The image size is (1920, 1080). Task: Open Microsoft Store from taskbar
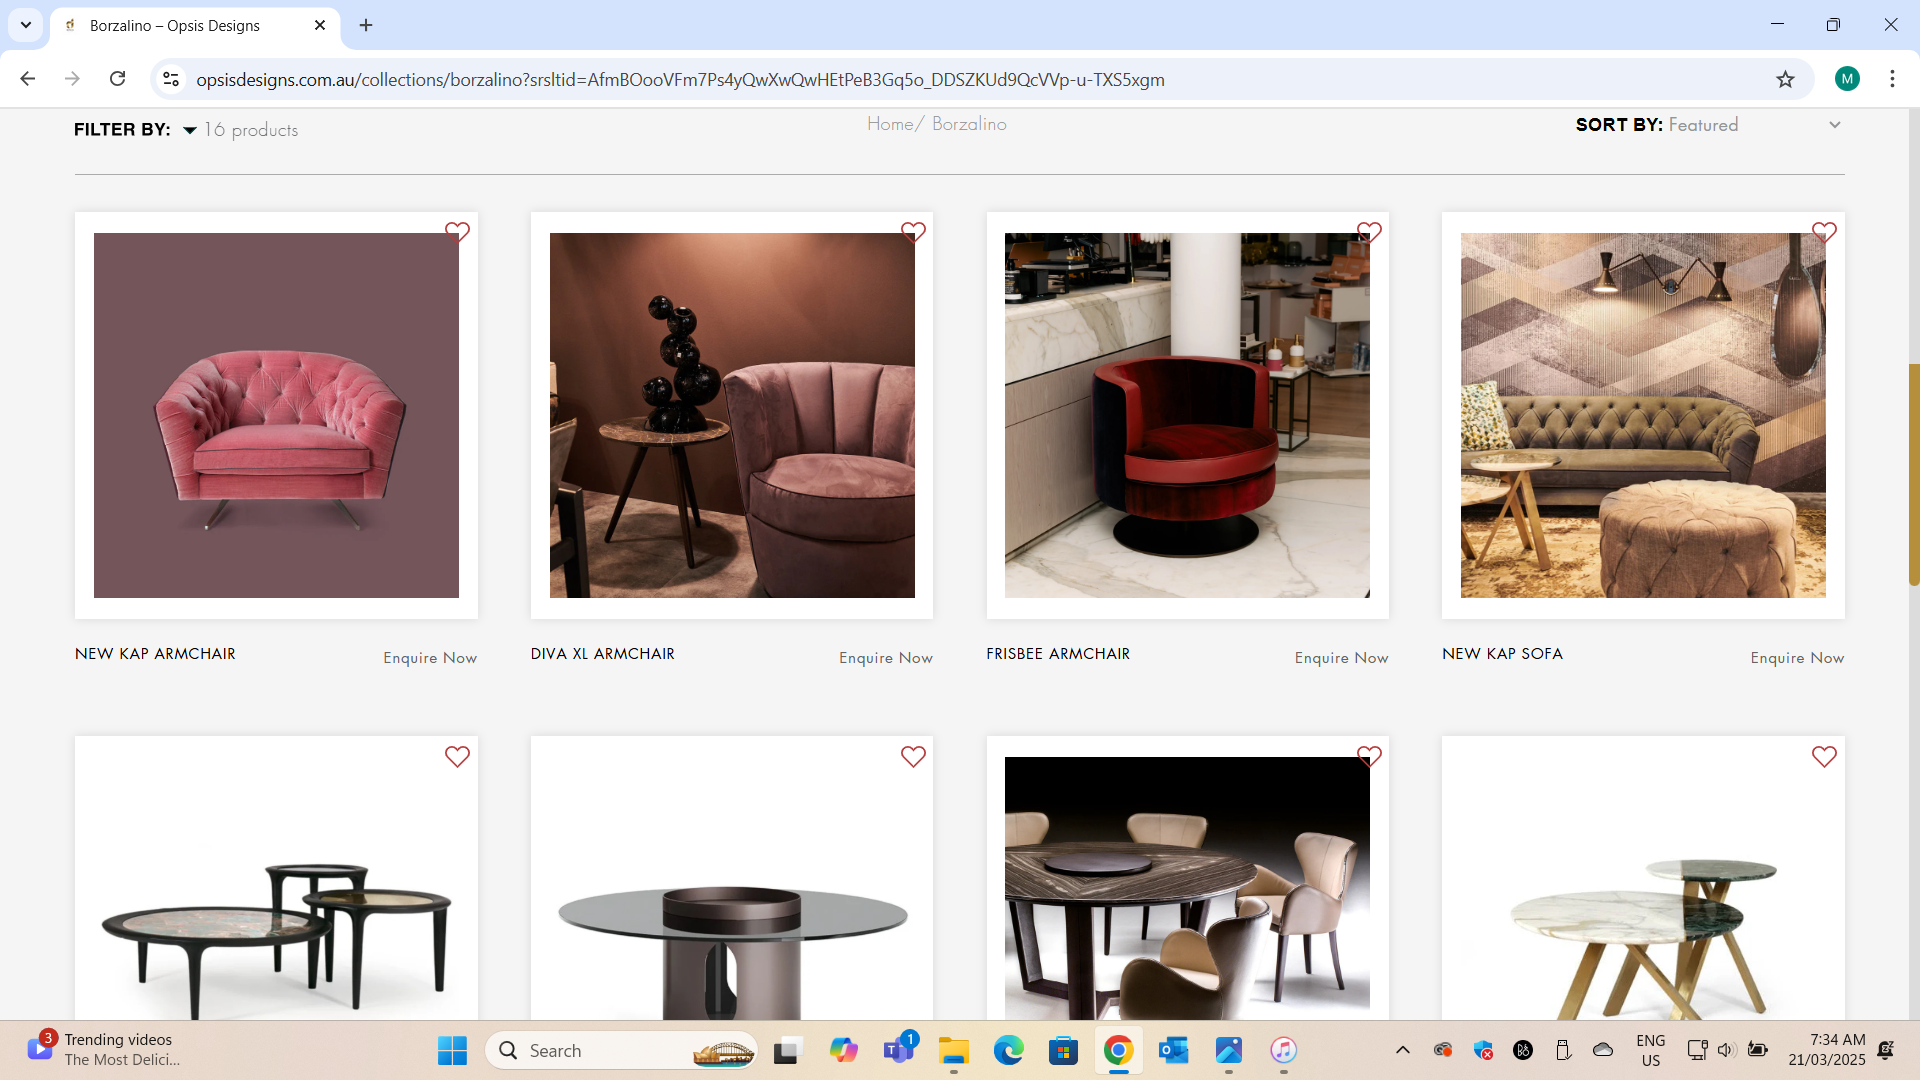(1063, 1050)
